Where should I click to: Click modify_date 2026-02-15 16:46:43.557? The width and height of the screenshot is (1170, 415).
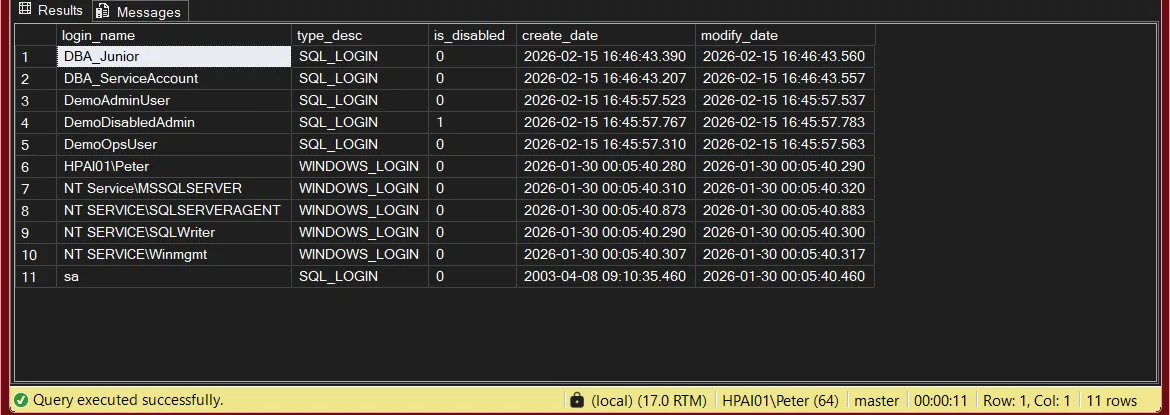pyautogui.click(x=785, y=78)
